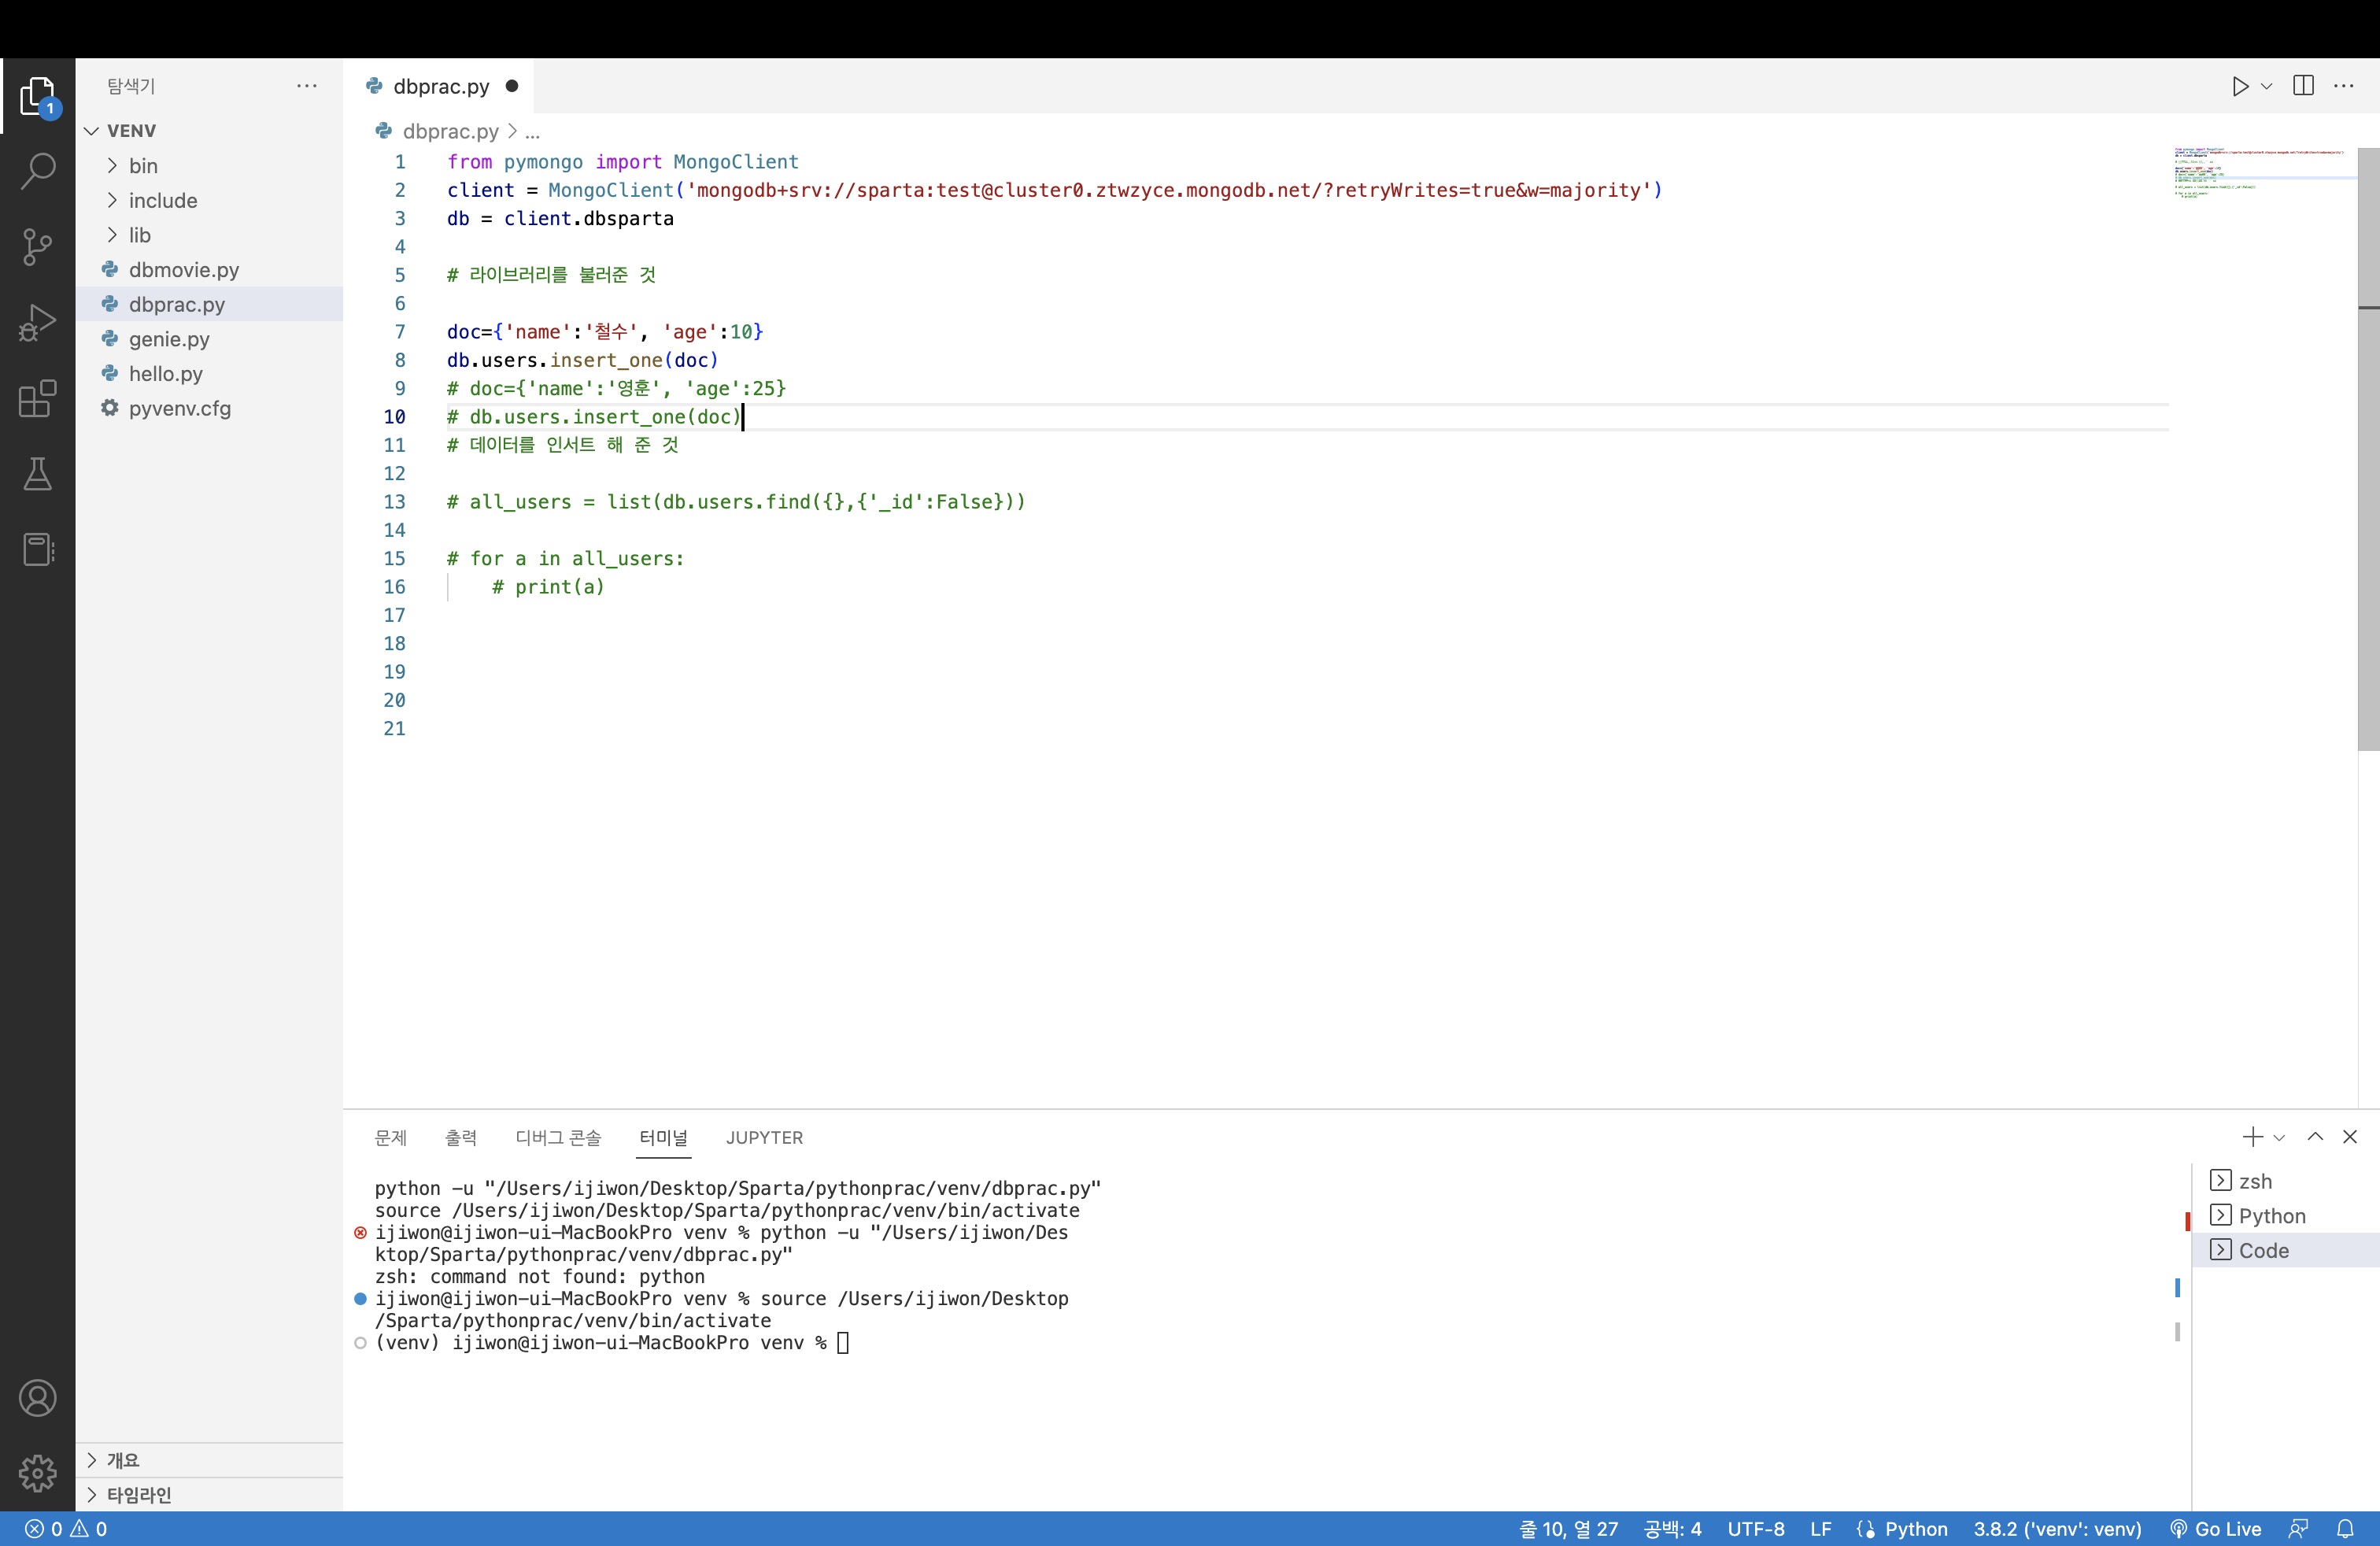Open errors and warnings status item
The width and height of the screenshot is (2380, 1546).
point(66,1529)
